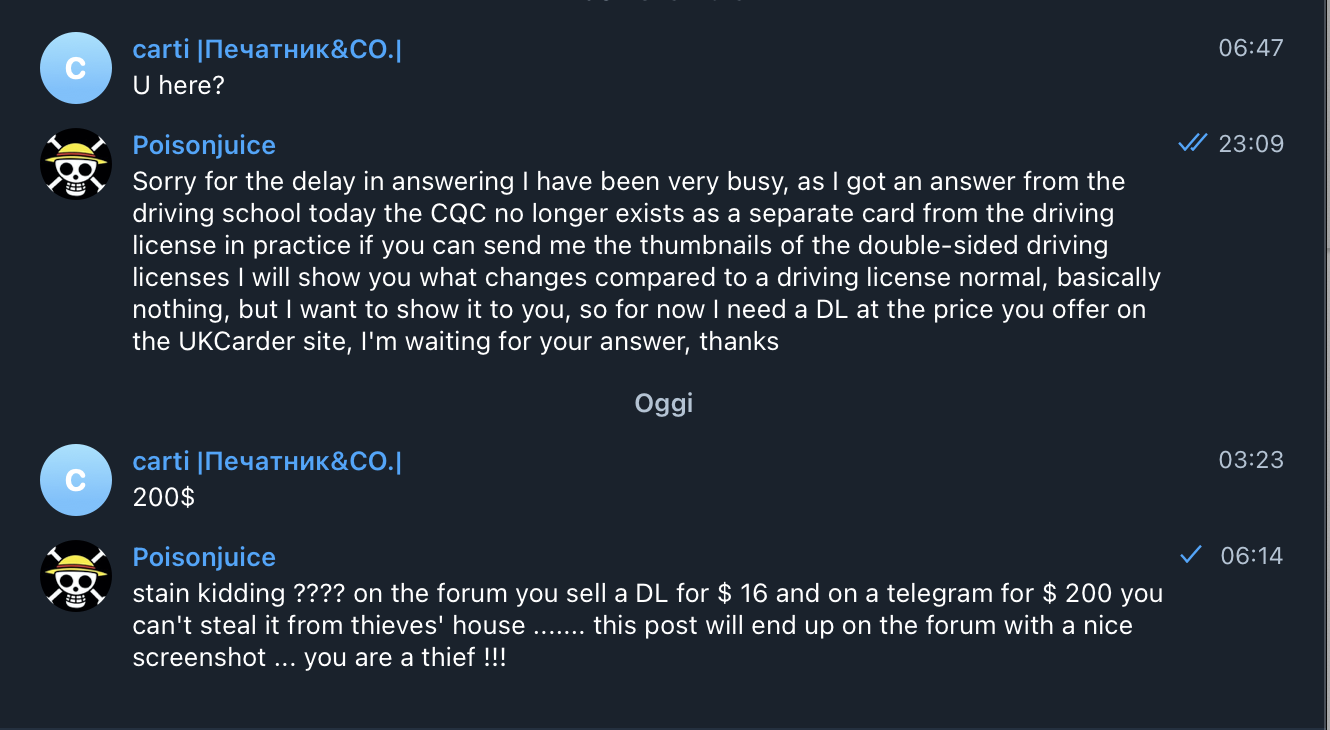Click carti sender name above "200$"

click(267, 462)
